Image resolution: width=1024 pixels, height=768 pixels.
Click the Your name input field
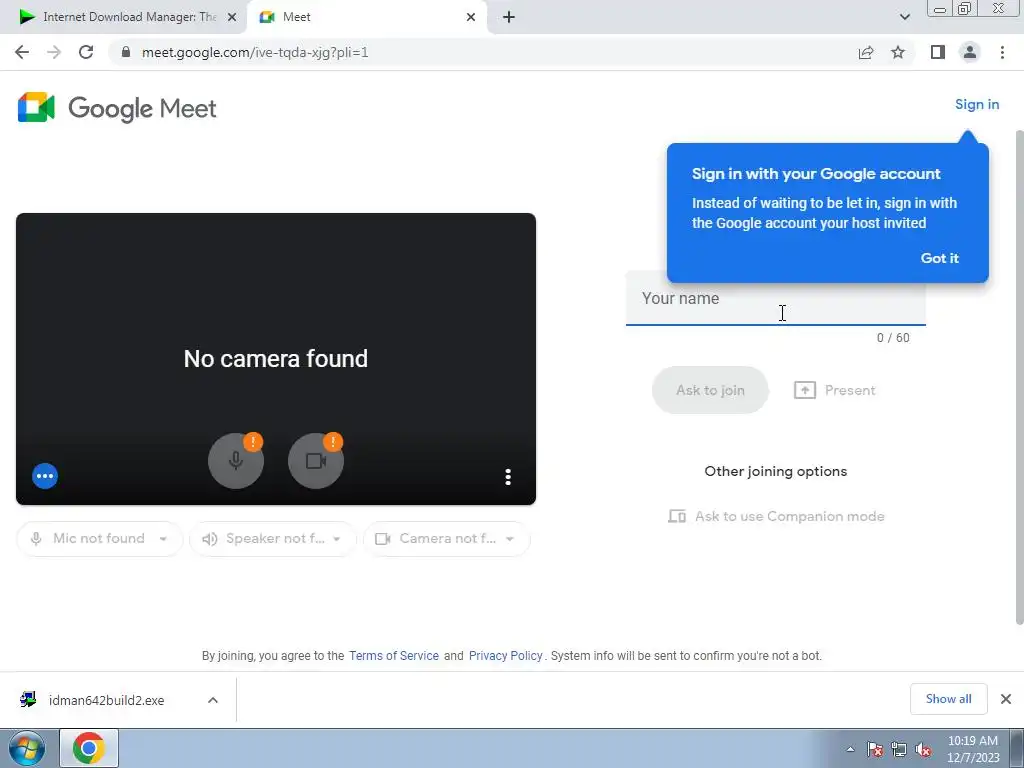click(x=775, y=298)
